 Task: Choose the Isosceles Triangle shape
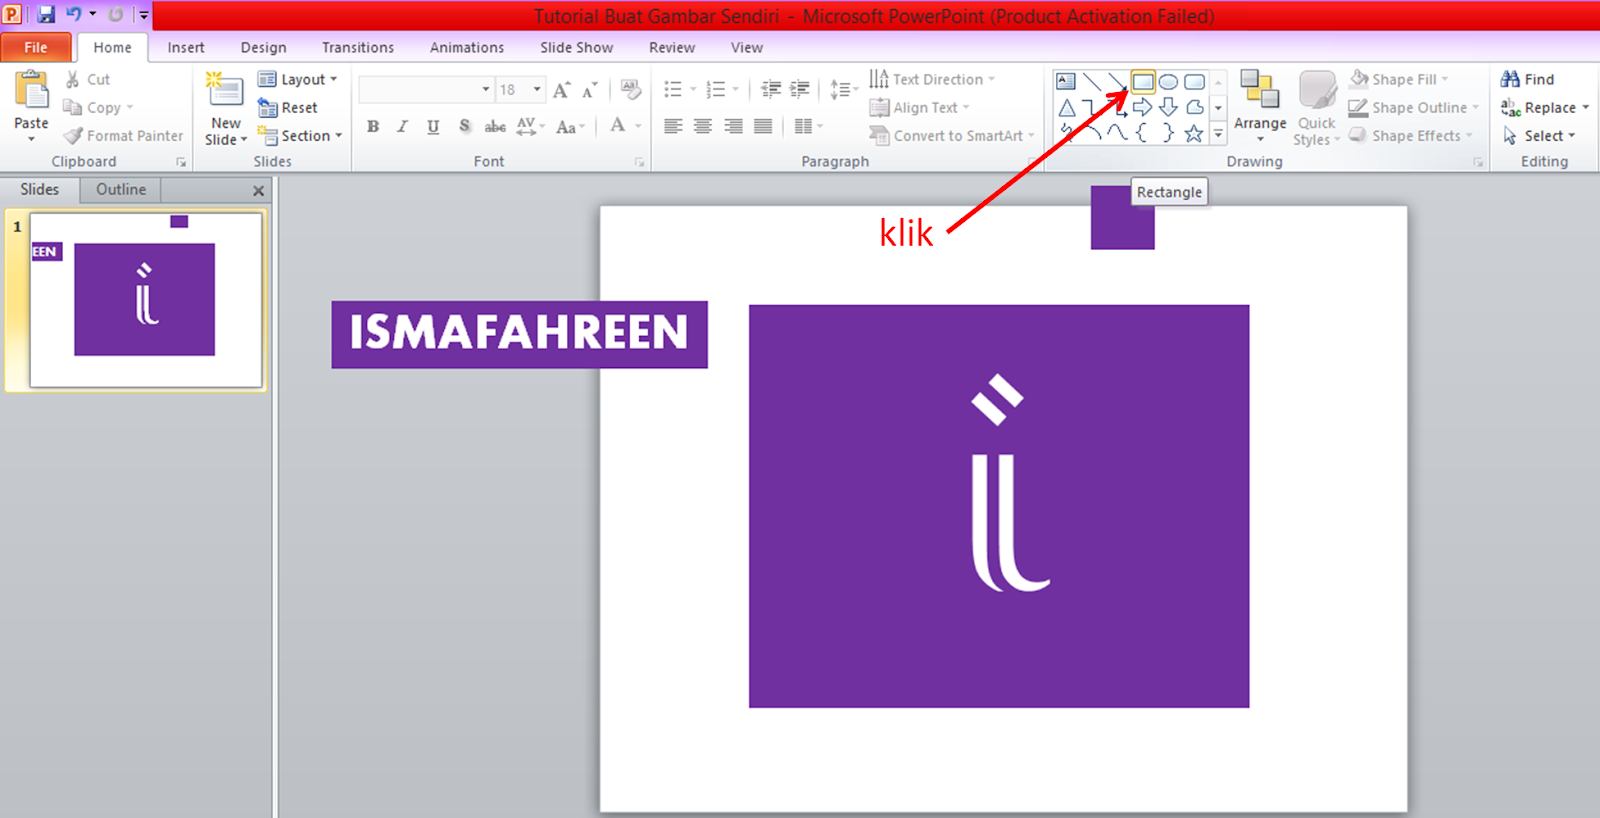tap(1066, 108)
